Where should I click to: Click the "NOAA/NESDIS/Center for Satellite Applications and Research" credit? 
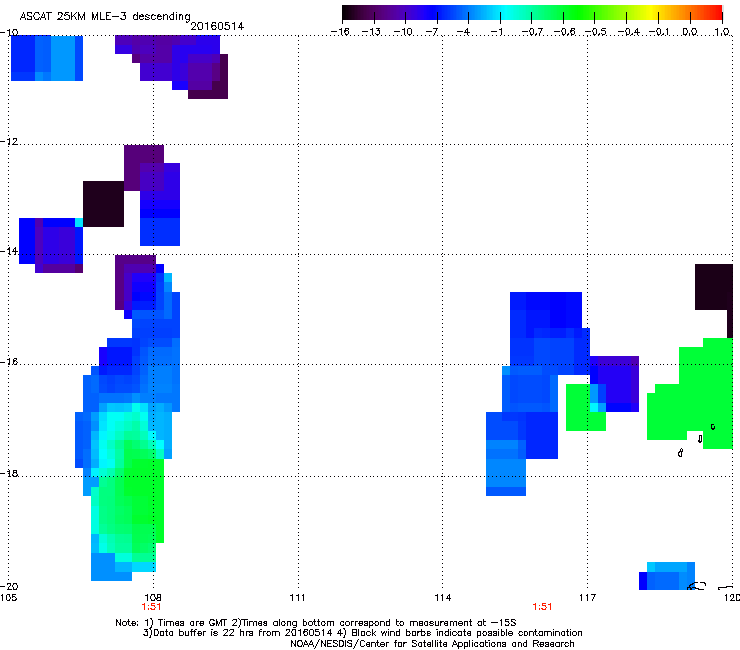click(x=432, y=643)
